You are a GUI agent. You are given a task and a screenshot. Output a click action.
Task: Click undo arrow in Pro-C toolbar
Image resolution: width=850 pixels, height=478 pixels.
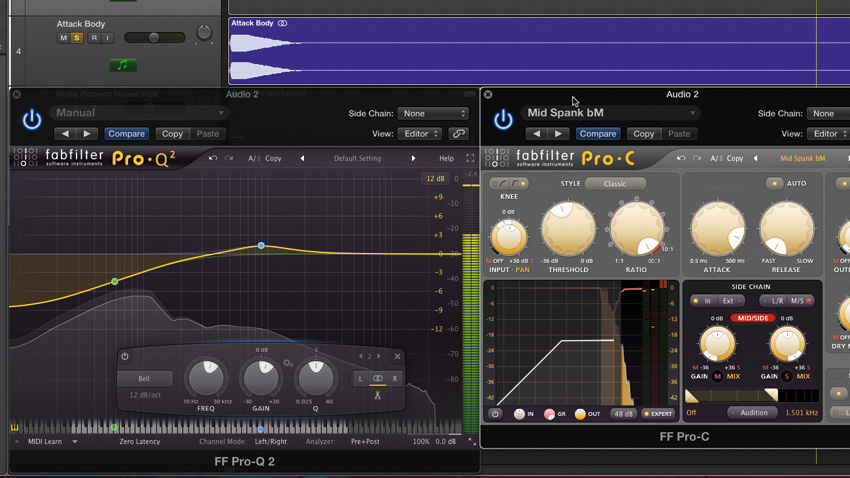click(x=681, y=158)
